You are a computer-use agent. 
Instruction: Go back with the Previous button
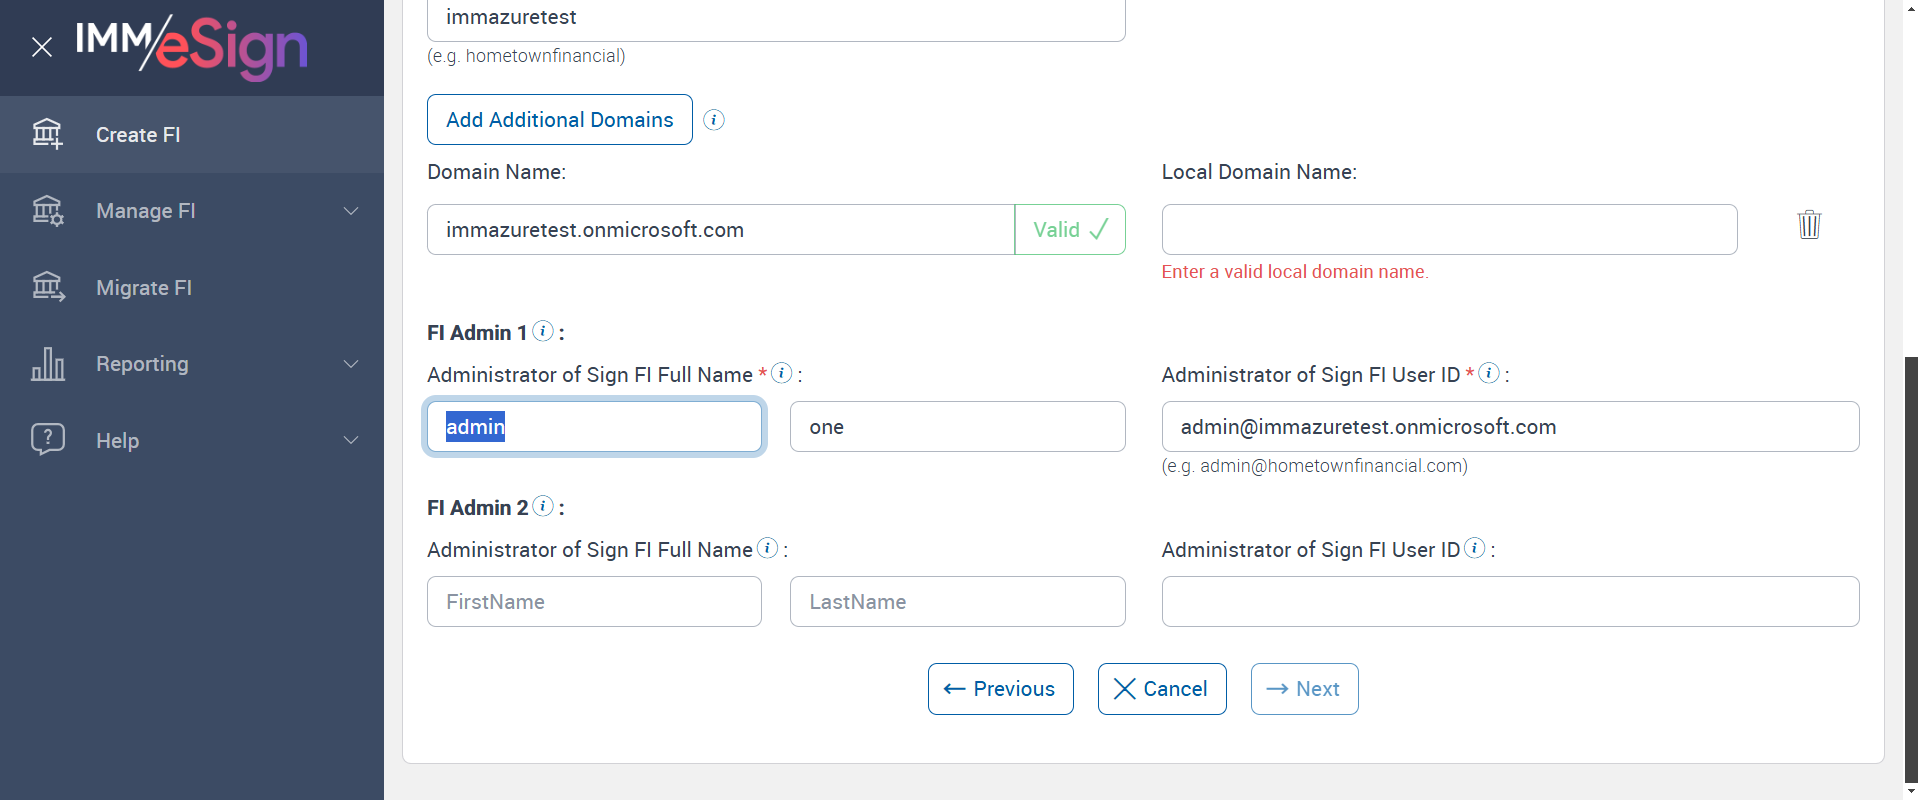pos(1000,689)
